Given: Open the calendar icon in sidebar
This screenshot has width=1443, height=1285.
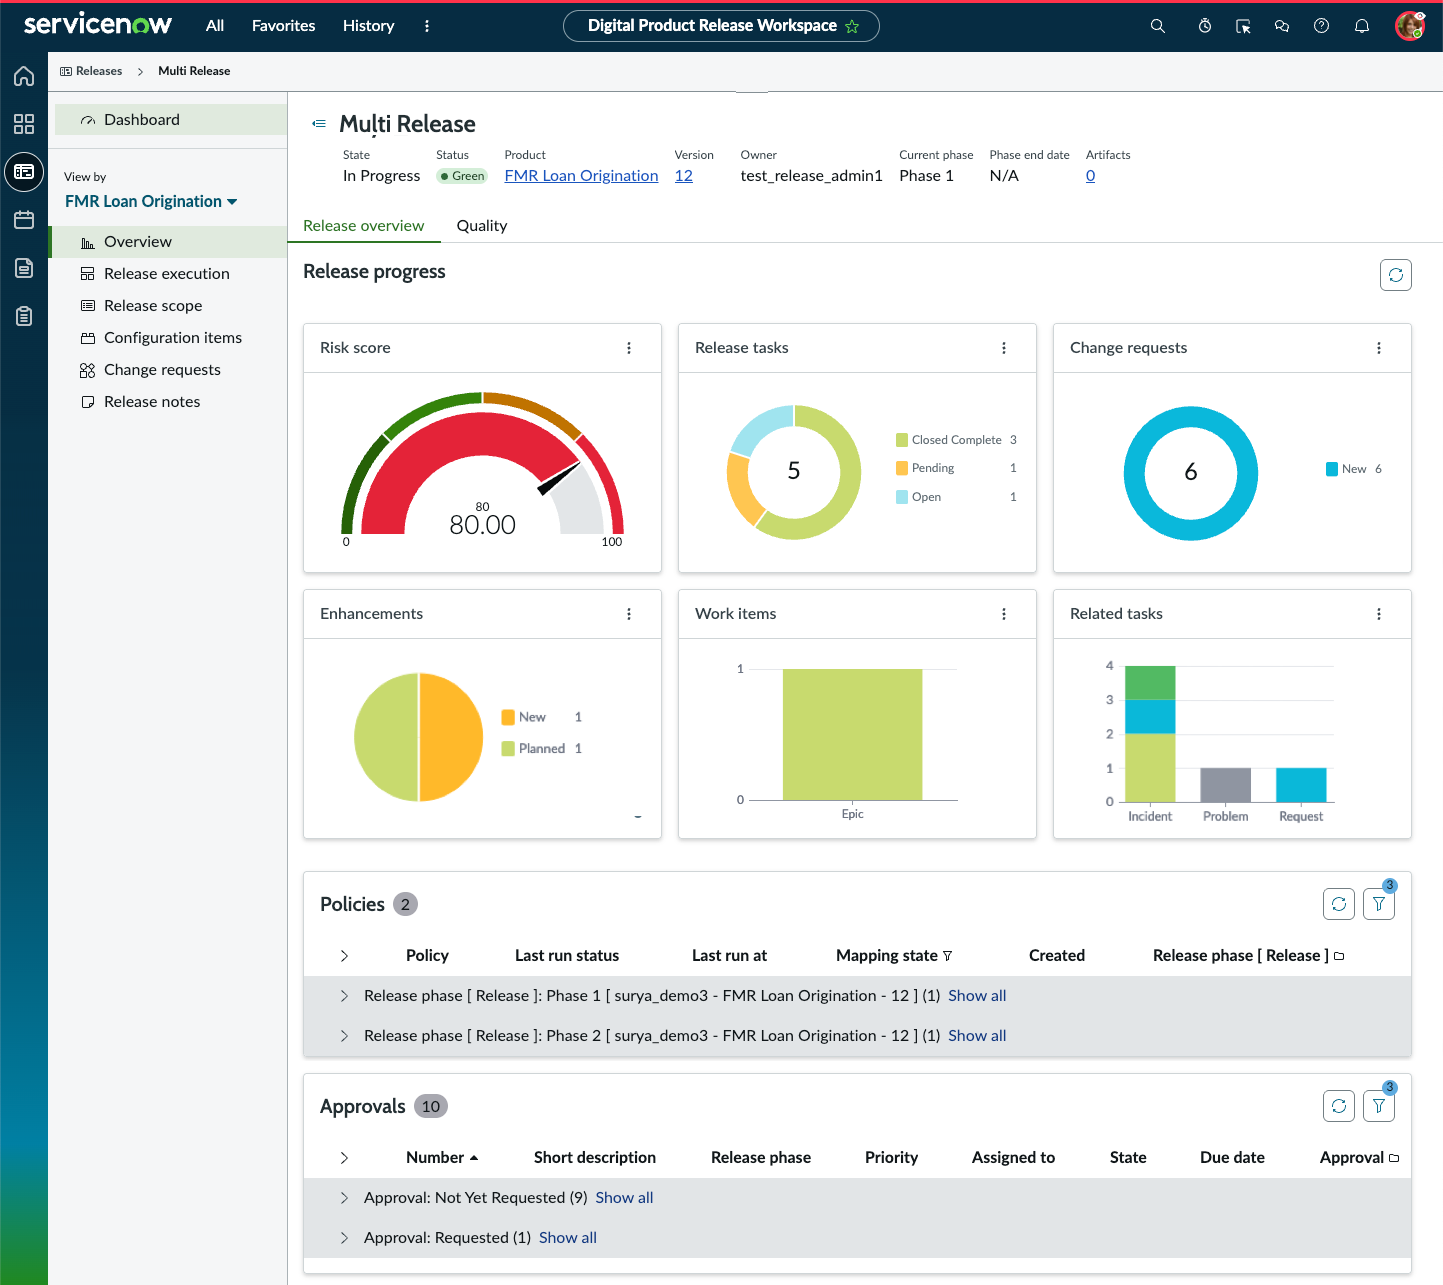Looking at the screenshot, I should [x=24, y=220].
